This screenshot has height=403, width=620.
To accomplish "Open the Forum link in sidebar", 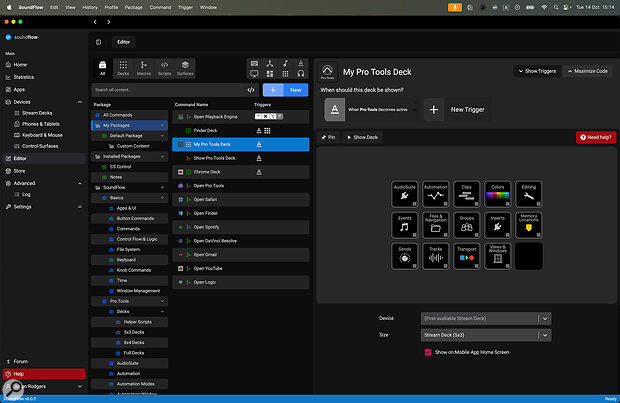I will click(x=21, y=361).
